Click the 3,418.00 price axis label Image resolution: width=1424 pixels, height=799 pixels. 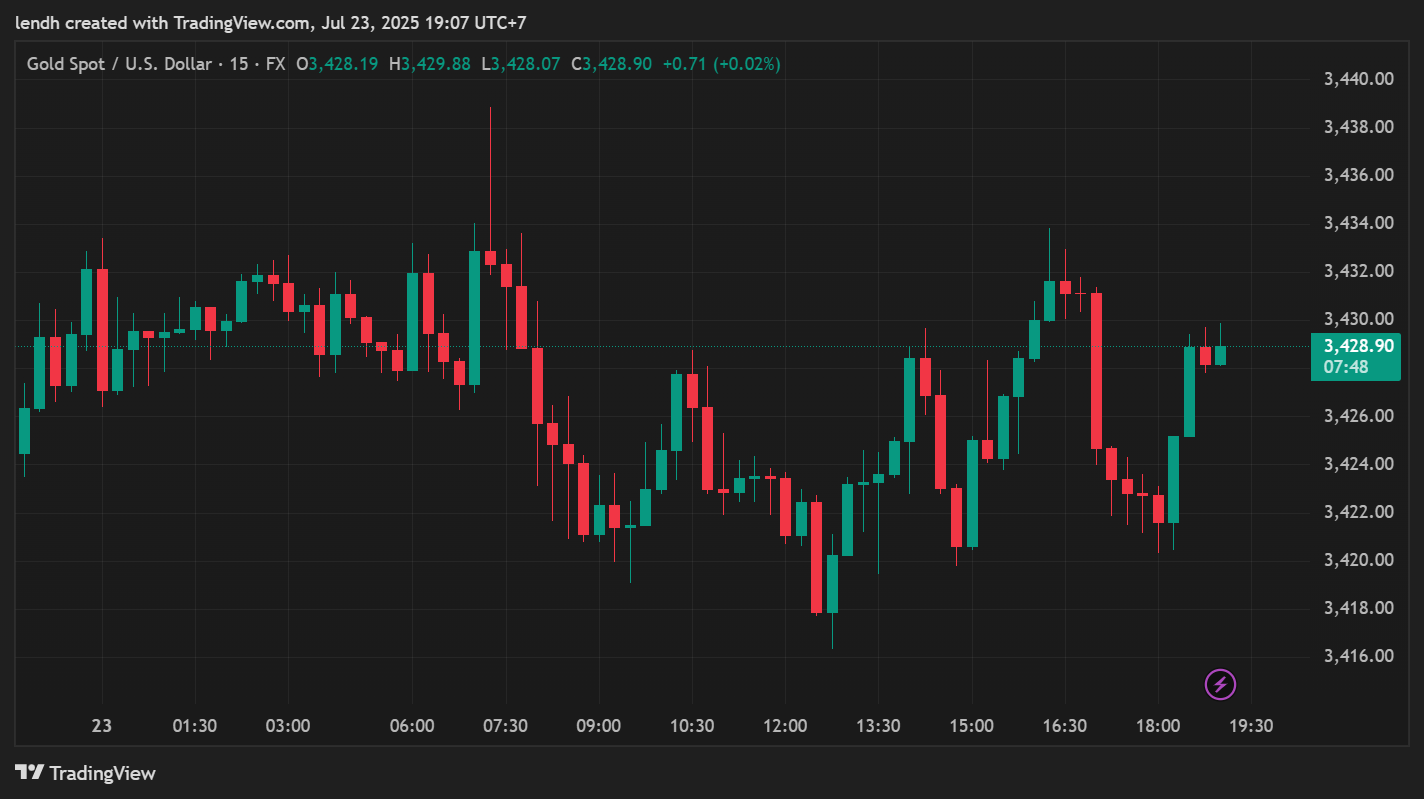pos(1359,608)
